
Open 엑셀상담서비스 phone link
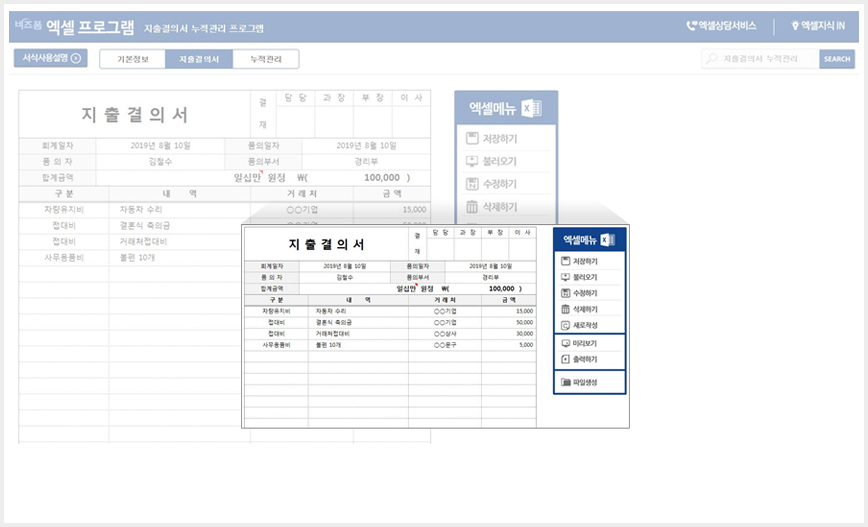(721, 25)
